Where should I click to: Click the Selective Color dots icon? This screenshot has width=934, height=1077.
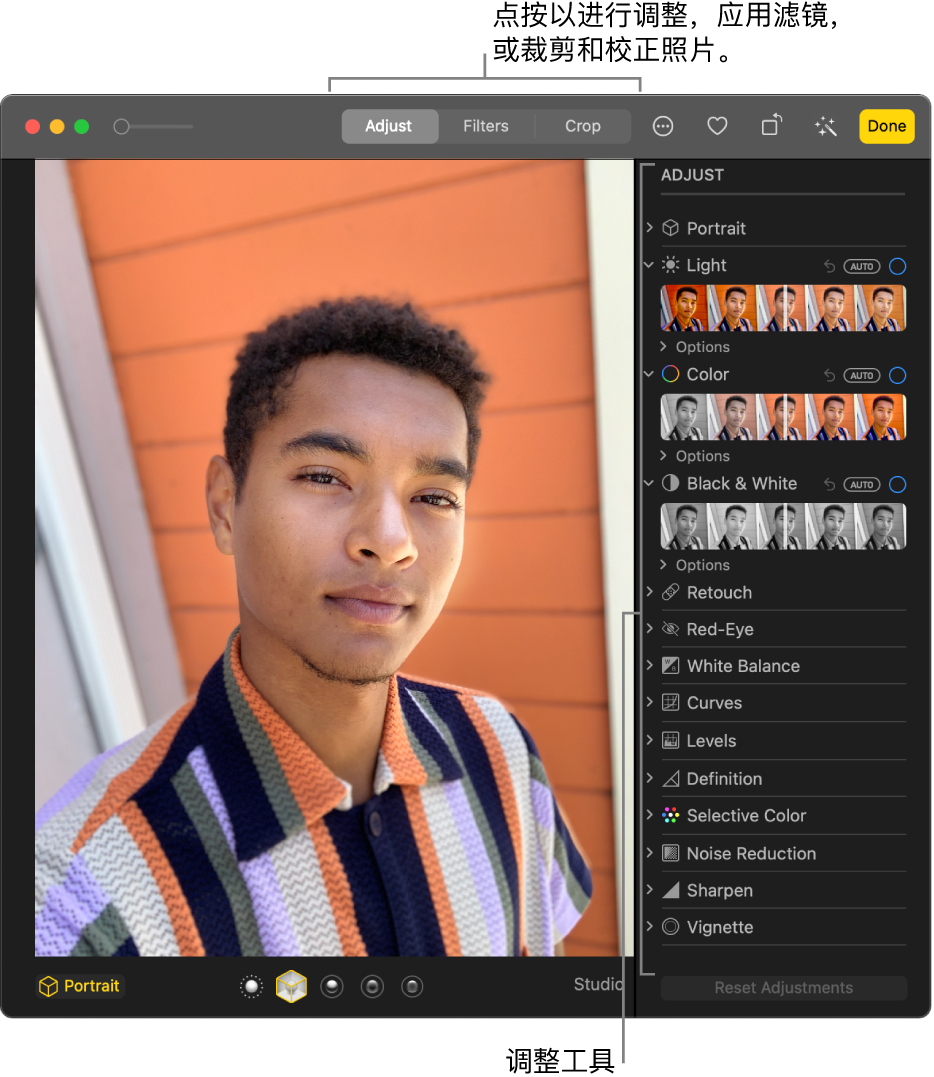coord(670,815)
